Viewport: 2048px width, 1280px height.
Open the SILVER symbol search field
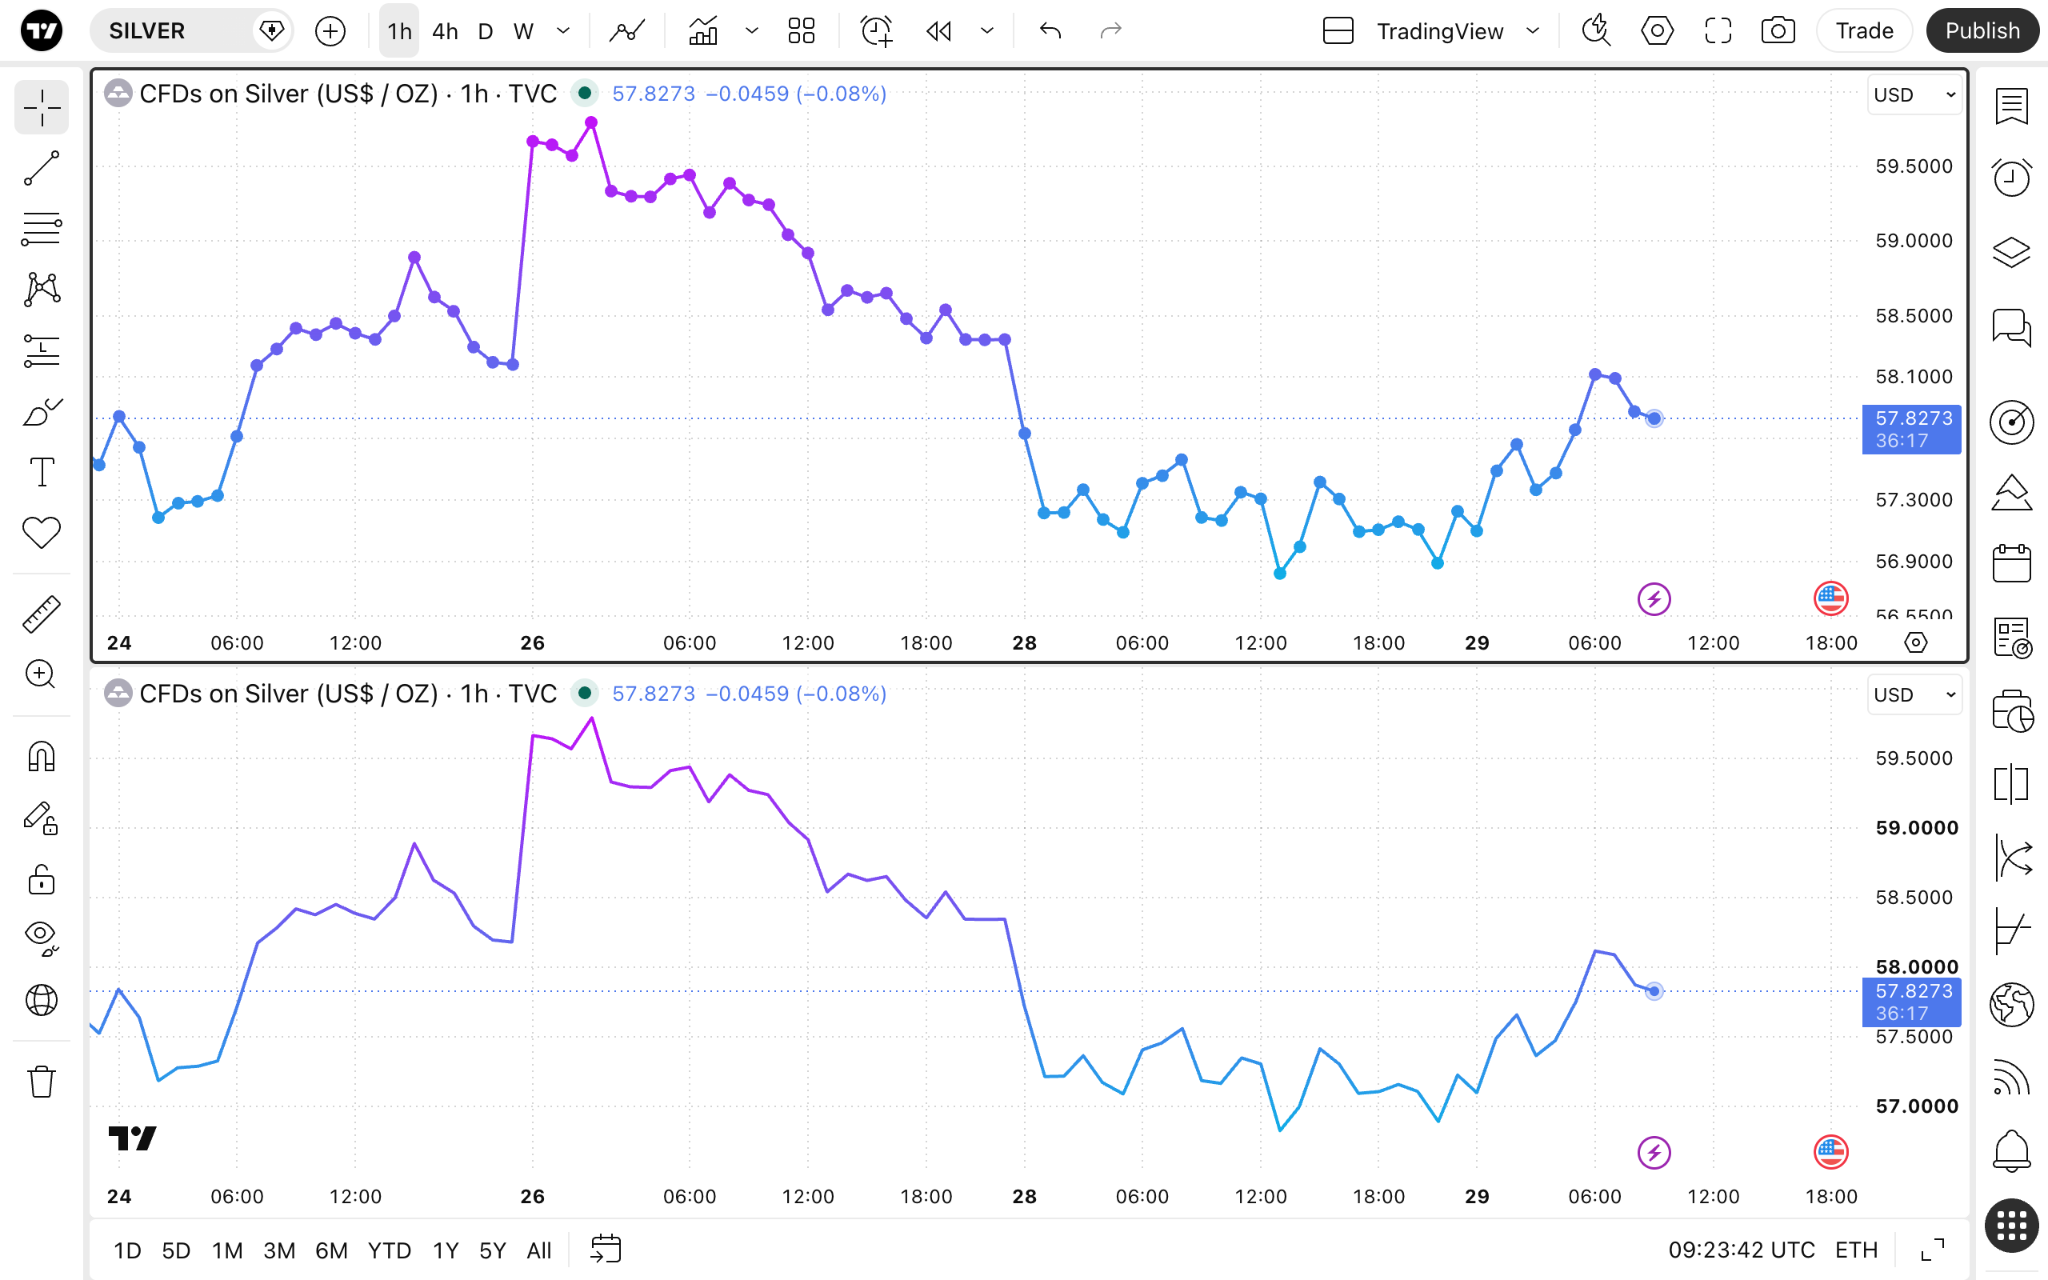pos(190,31)
